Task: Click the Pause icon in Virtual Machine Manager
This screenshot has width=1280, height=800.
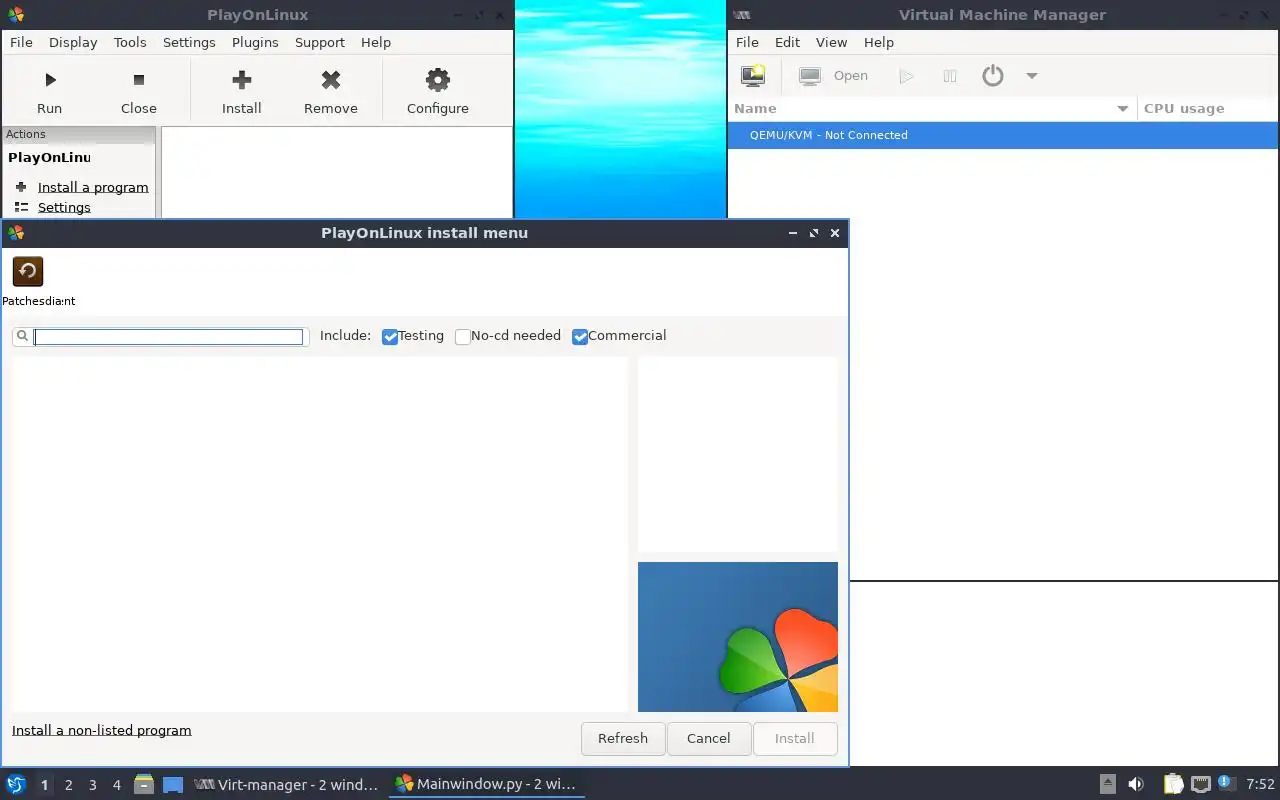Action: [x=950, y=76]
